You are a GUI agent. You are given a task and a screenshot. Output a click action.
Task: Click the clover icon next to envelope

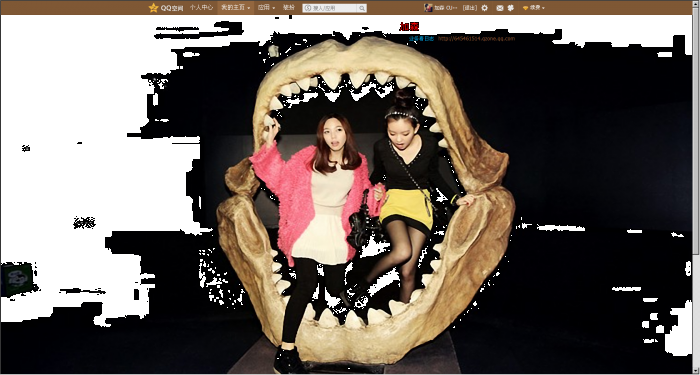click(511, 8)
